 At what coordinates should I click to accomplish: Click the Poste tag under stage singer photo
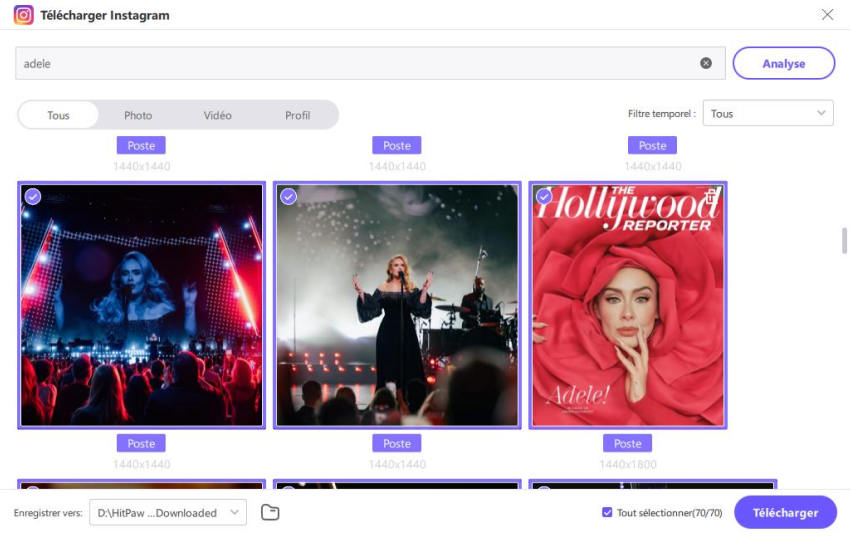[397, 443]
